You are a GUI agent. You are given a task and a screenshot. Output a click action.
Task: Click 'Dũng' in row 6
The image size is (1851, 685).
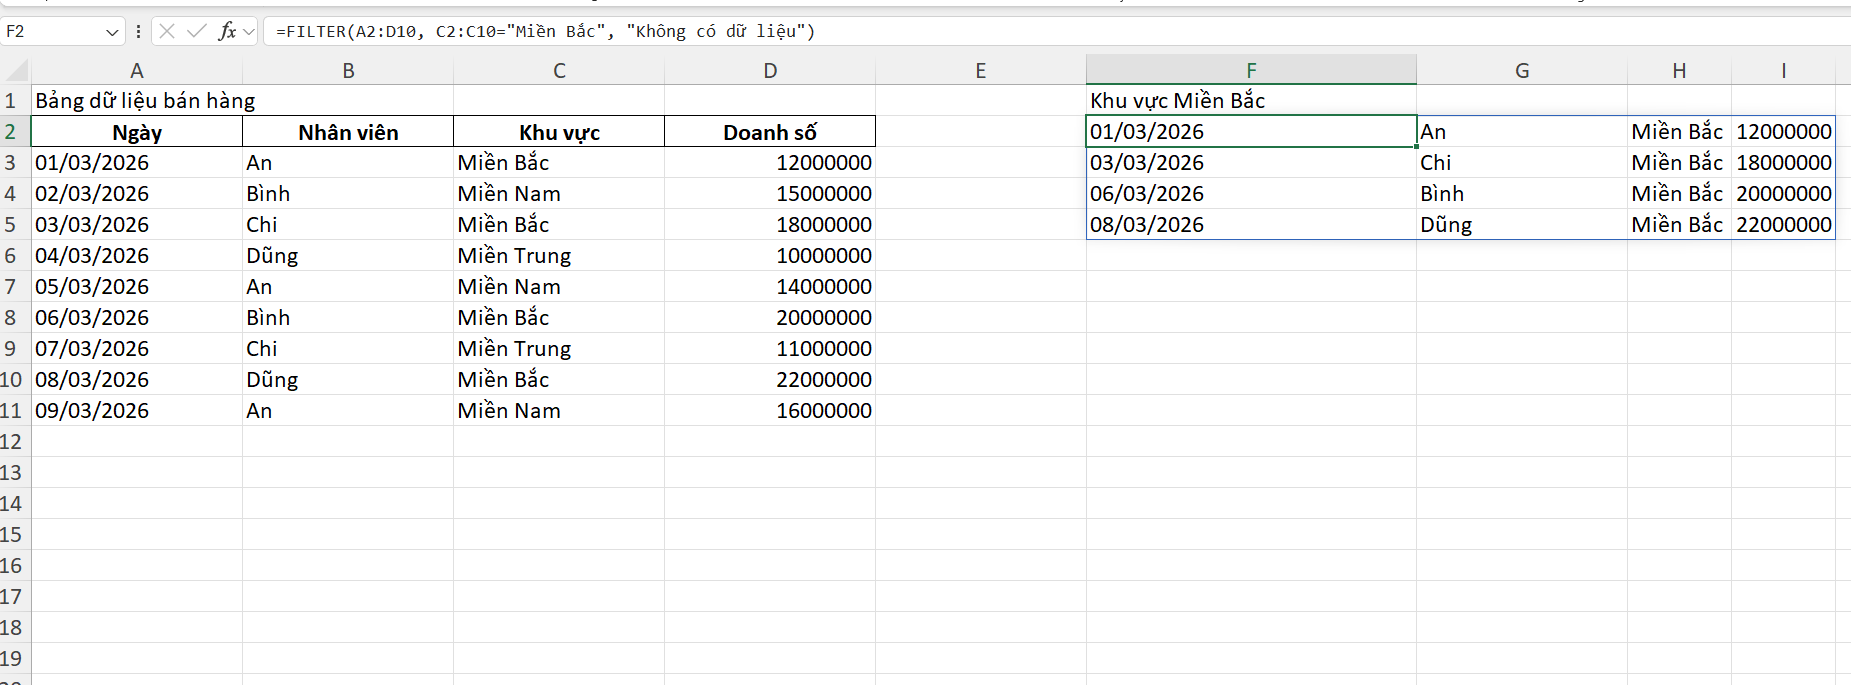348,256
